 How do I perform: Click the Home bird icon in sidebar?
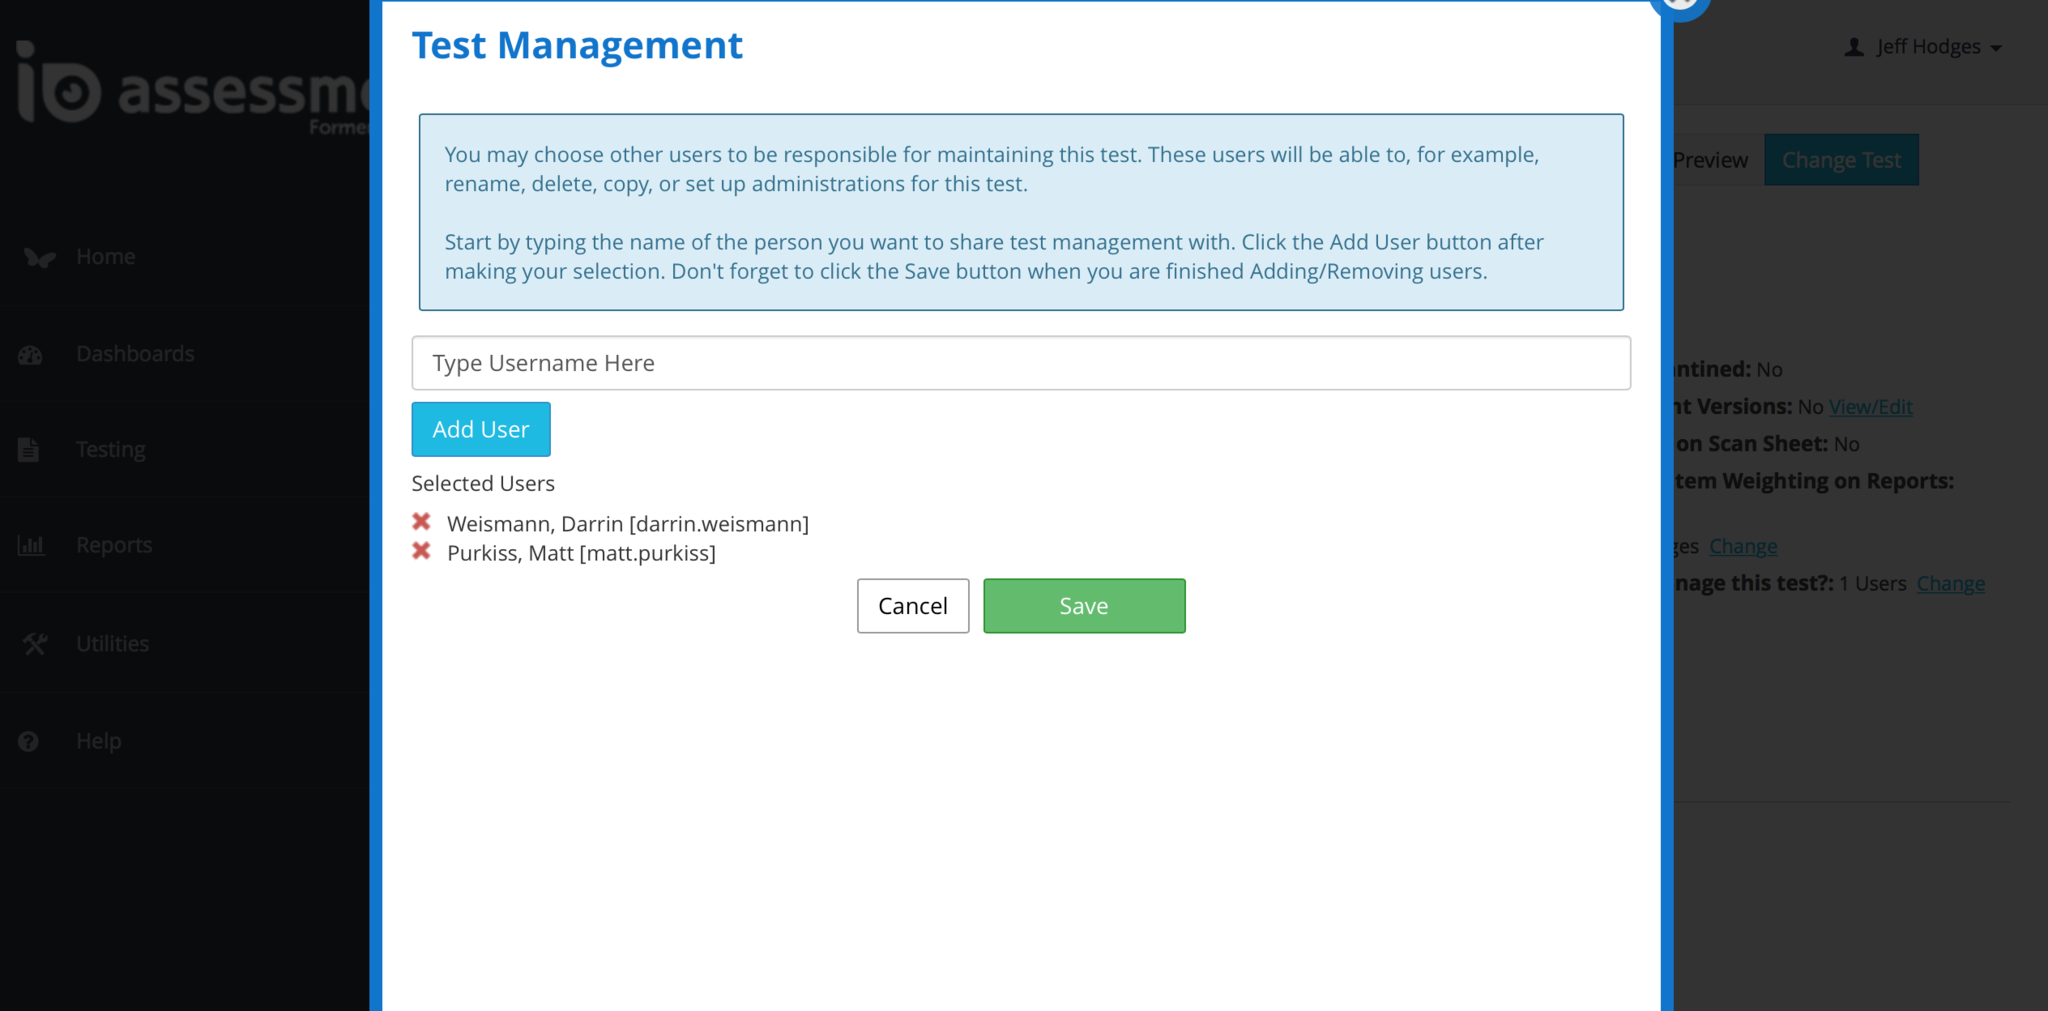[39, 258]
